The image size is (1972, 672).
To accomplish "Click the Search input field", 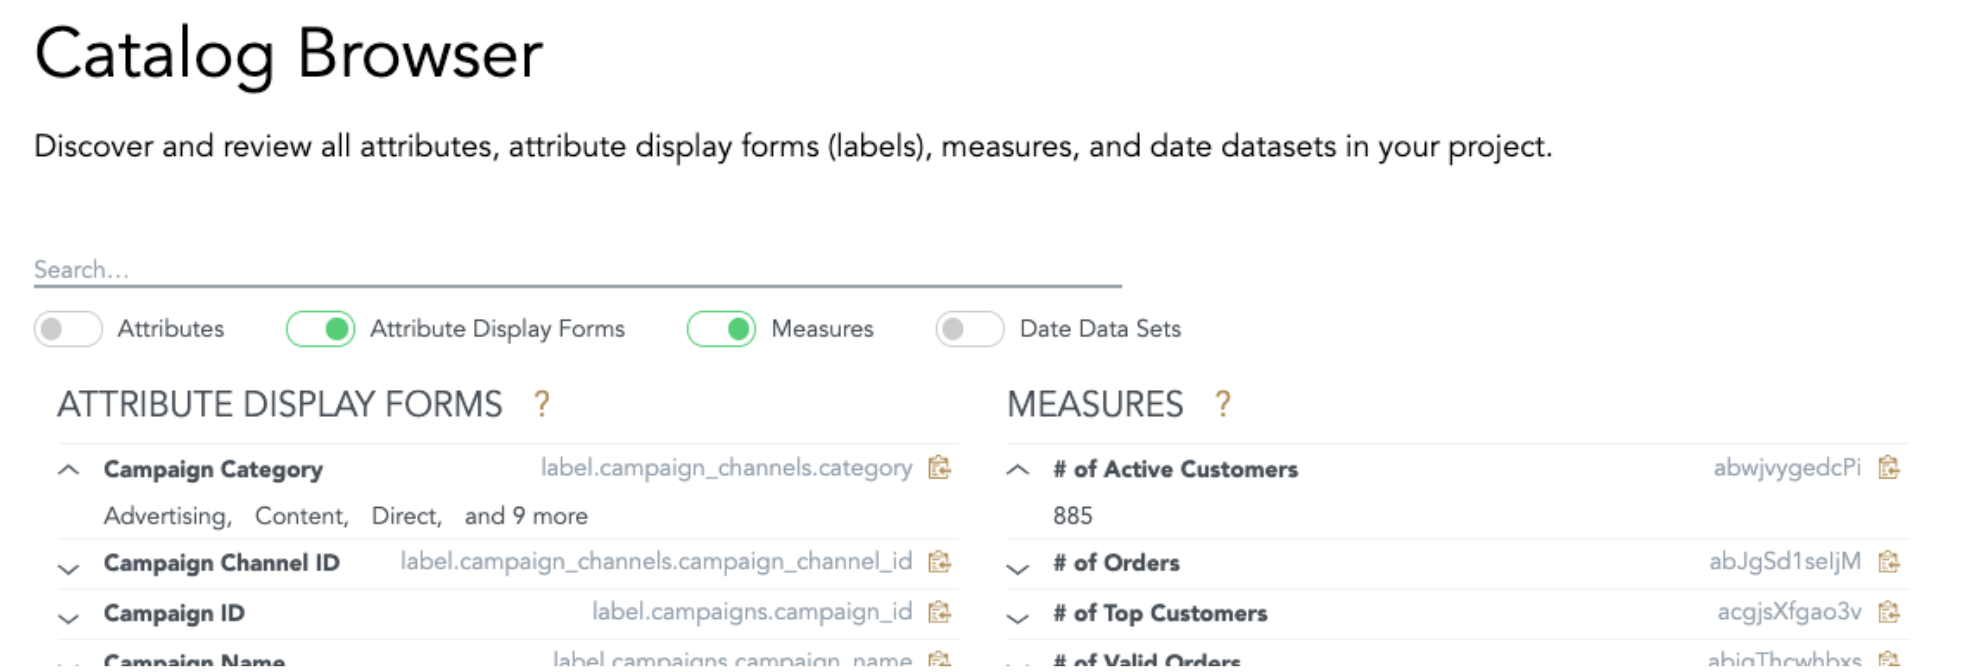I will (x=577, y=270).
